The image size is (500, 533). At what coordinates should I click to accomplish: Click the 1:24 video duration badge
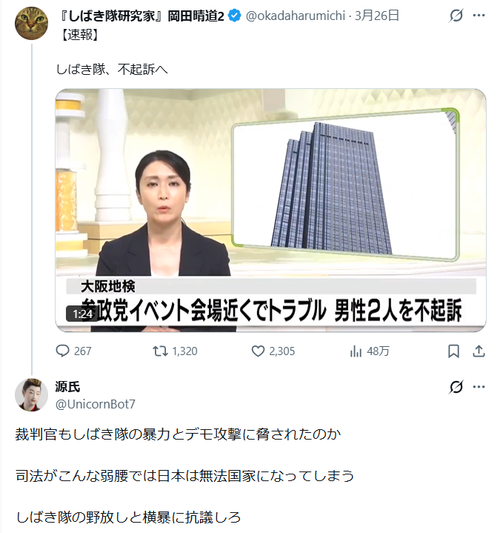pyautogui.click(x=81, y=314)
